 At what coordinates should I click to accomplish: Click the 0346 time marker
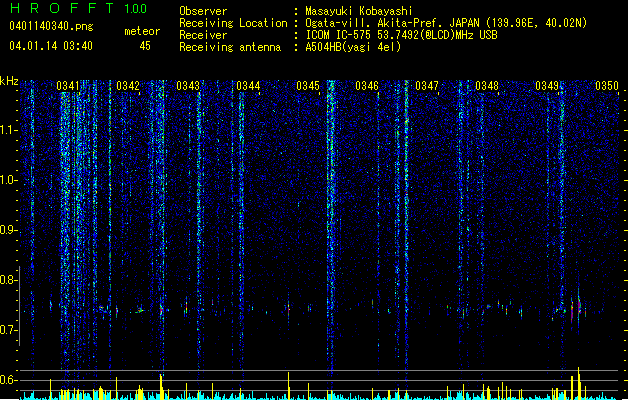click(x=367, y=86)
